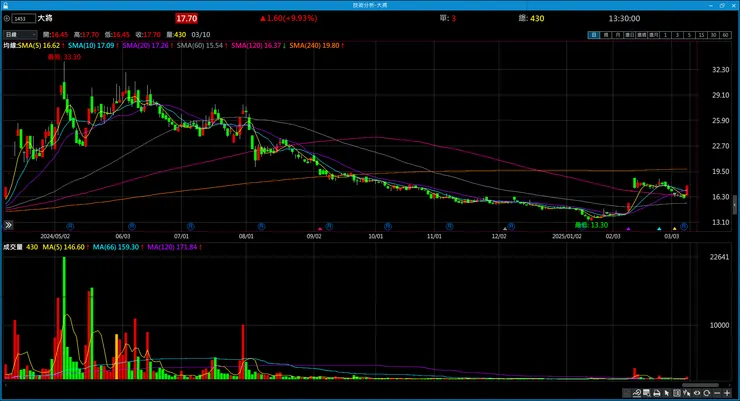Screen dimensions: 740x401
Task: Click the 13:30:00 timestamp
Action: (x=624, y=18)
